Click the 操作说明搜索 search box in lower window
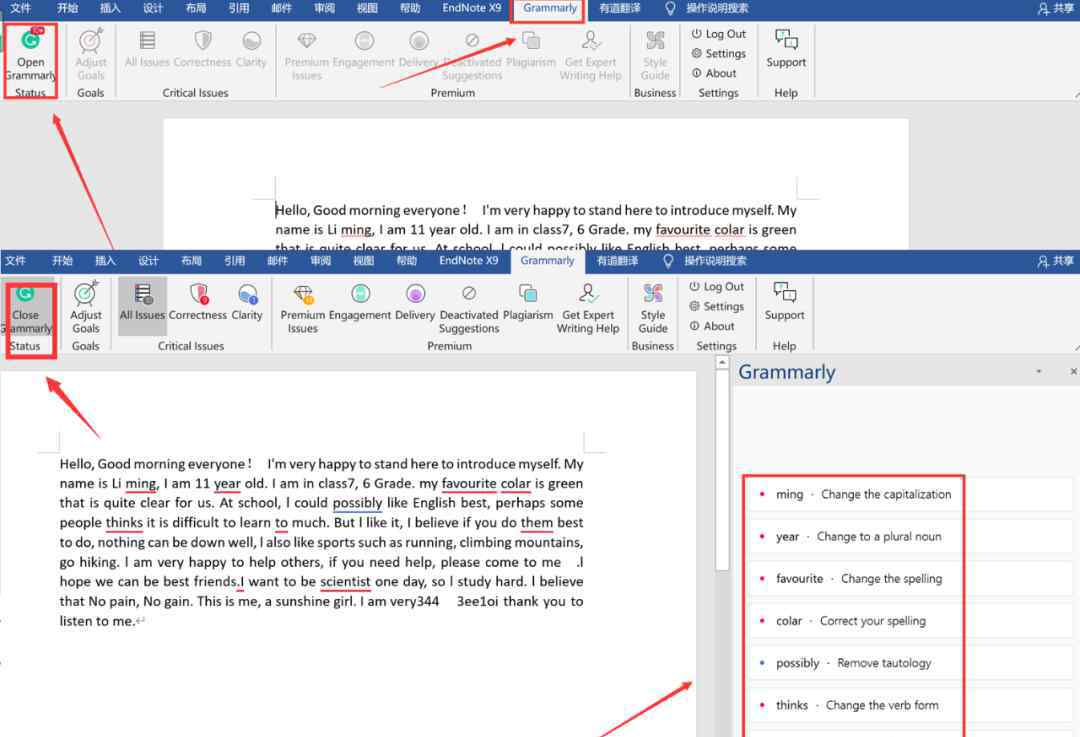Viewport: 1080px width, 737px height. 706,260
